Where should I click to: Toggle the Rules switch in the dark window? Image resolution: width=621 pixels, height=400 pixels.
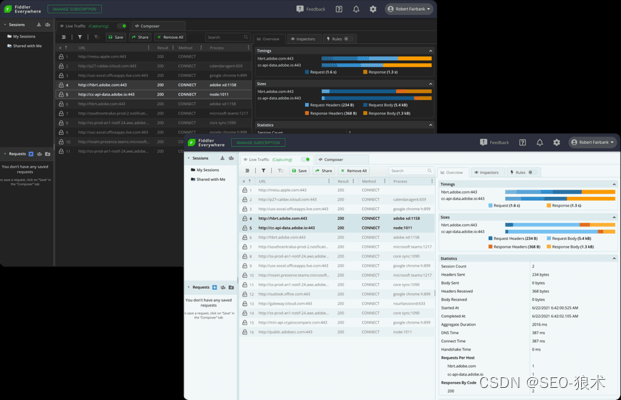(347, 39)
